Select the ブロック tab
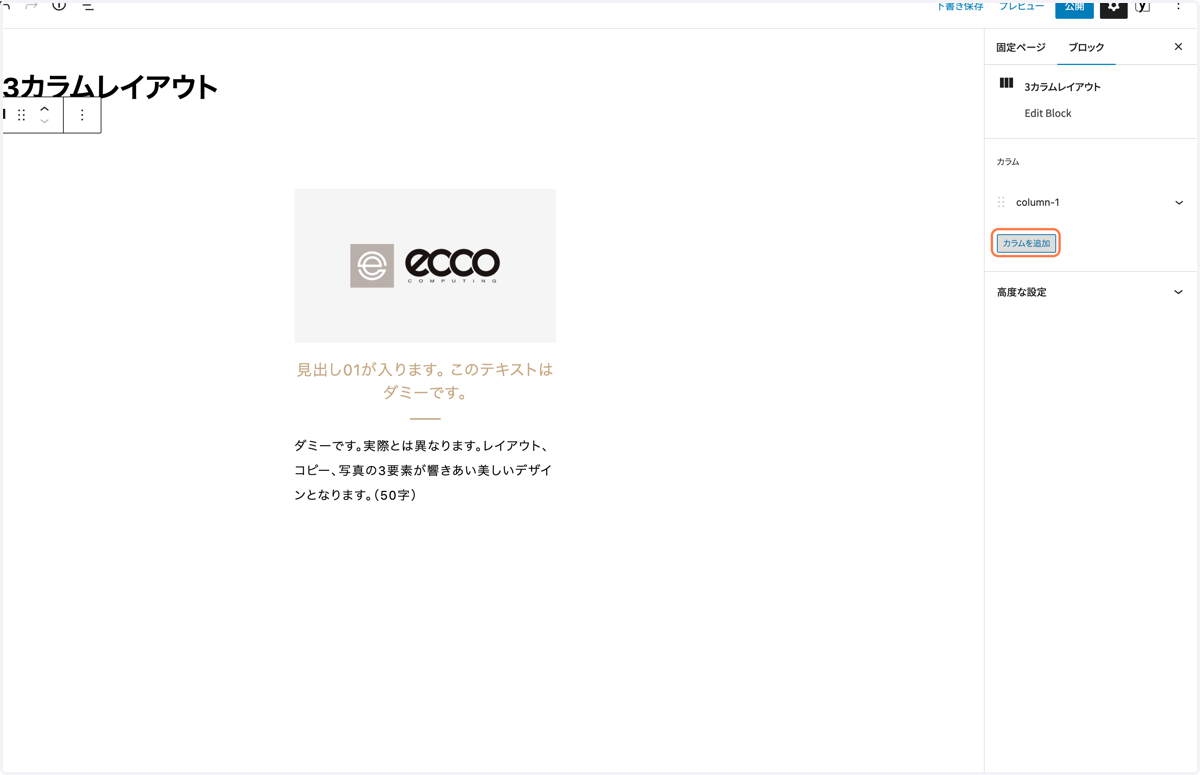1200x775 pixels. coord(1086,48)
